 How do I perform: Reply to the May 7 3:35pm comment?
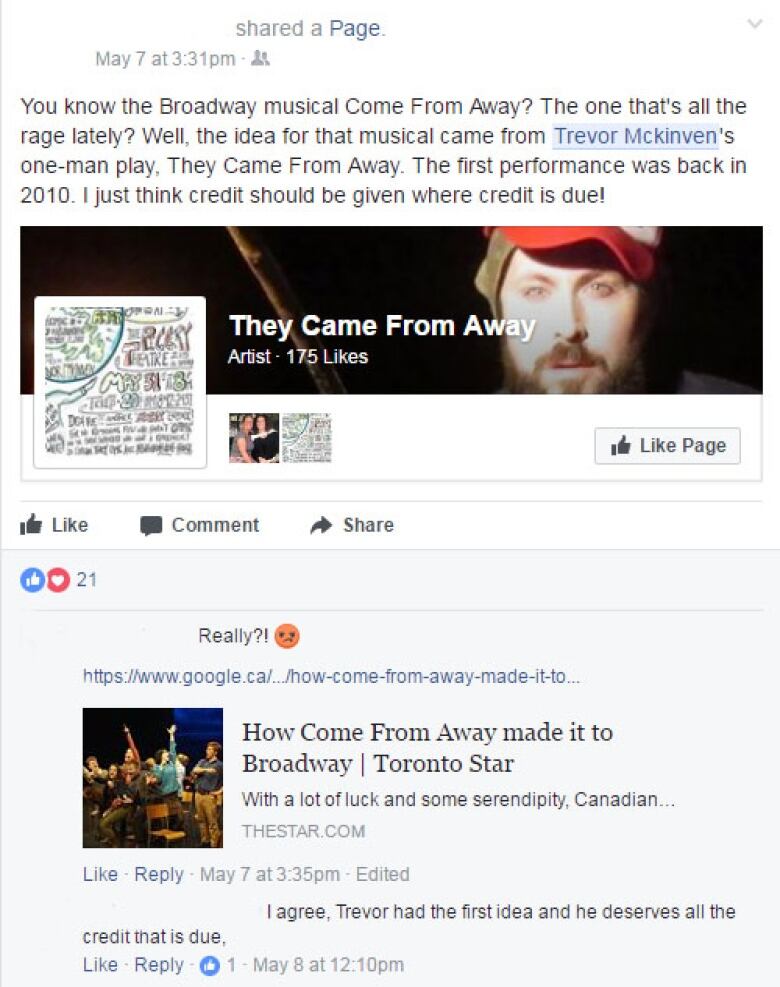pyautogui.click(x=159, y=874)
